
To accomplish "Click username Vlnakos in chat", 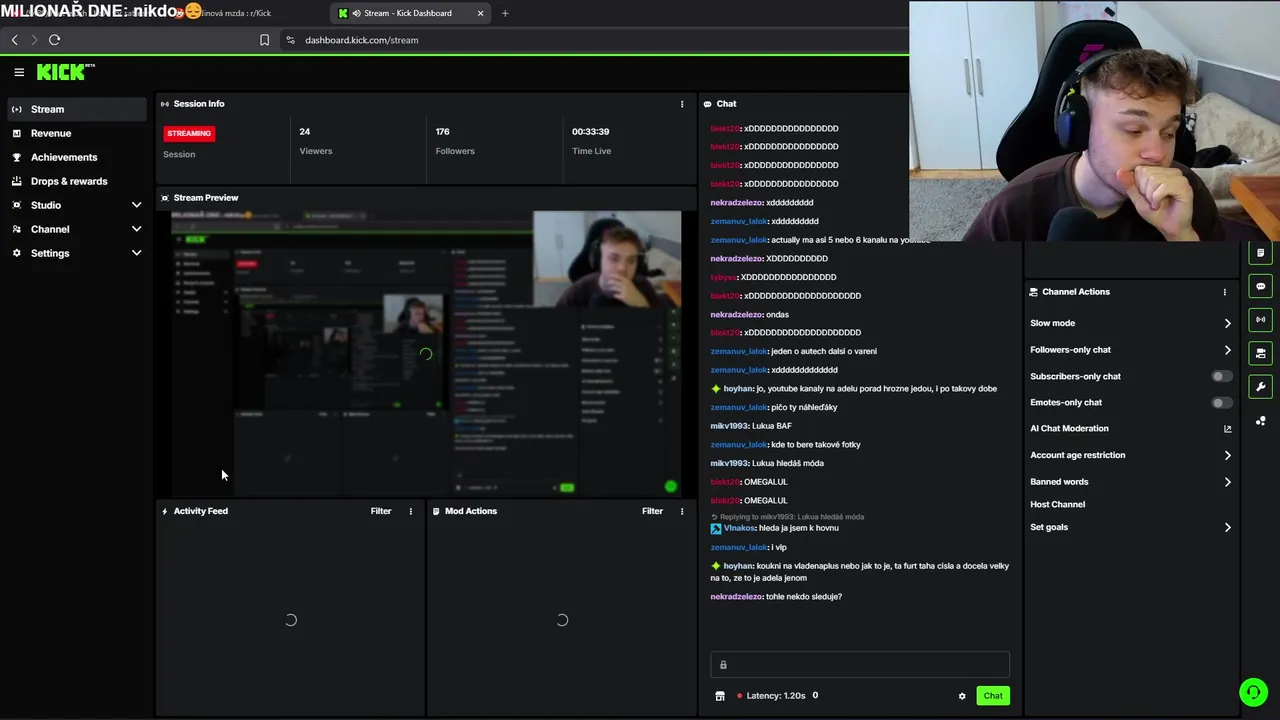I will point(739,528).
